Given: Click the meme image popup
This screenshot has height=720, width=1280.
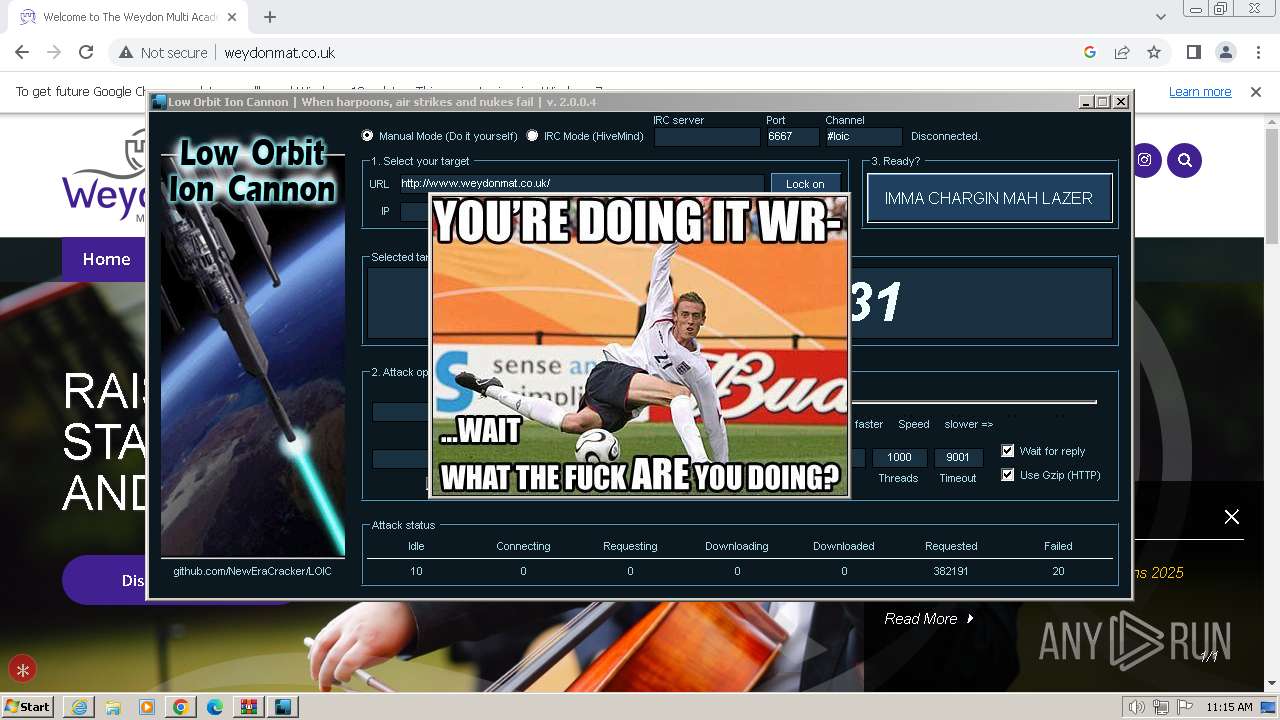Looking at the screenshot, I should pos(640,345).
